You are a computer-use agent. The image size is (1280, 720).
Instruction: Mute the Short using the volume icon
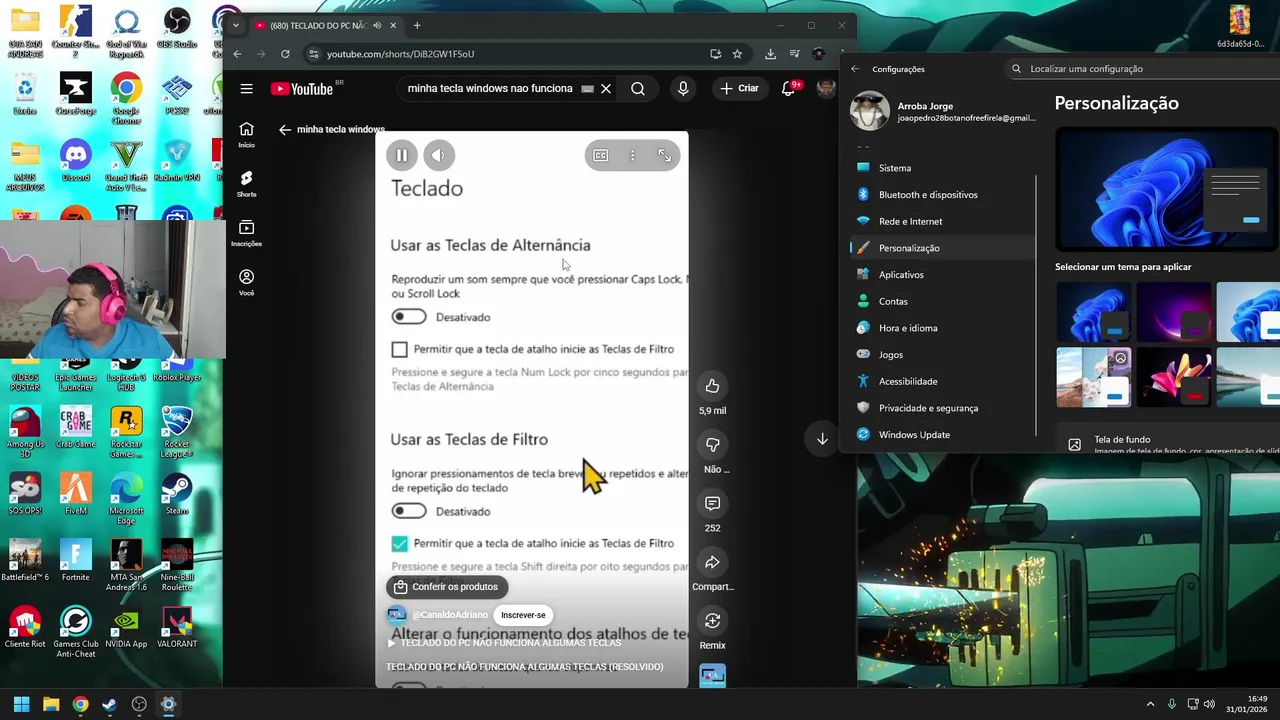point(439,155)
